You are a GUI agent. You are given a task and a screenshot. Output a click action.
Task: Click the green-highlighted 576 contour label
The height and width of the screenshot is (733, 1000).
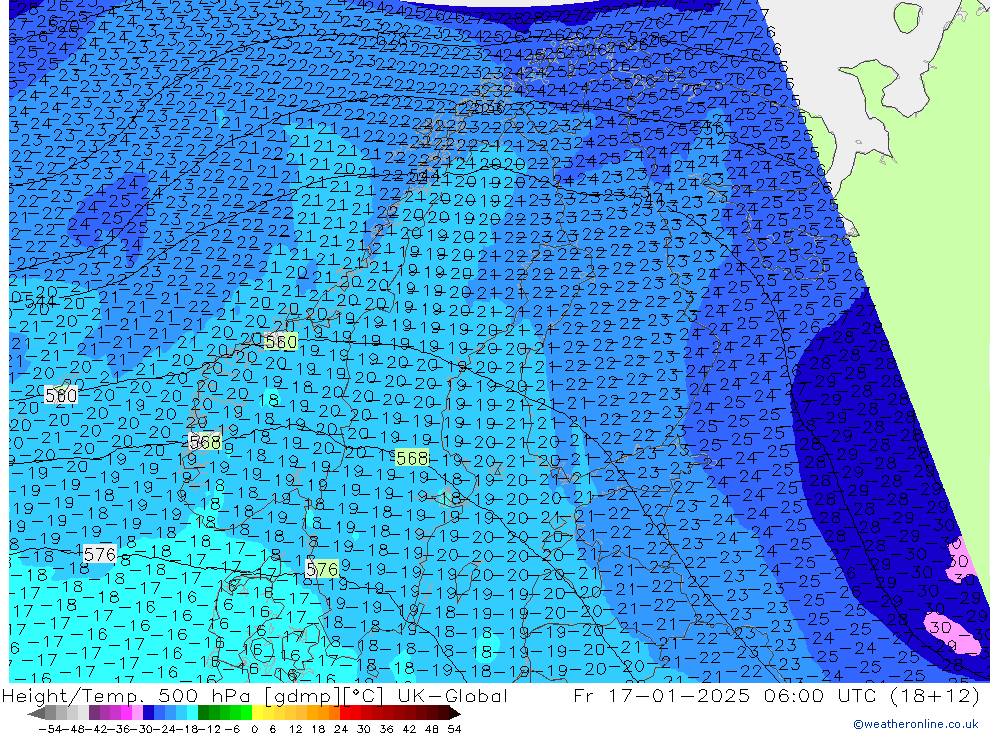pos(322,568)
